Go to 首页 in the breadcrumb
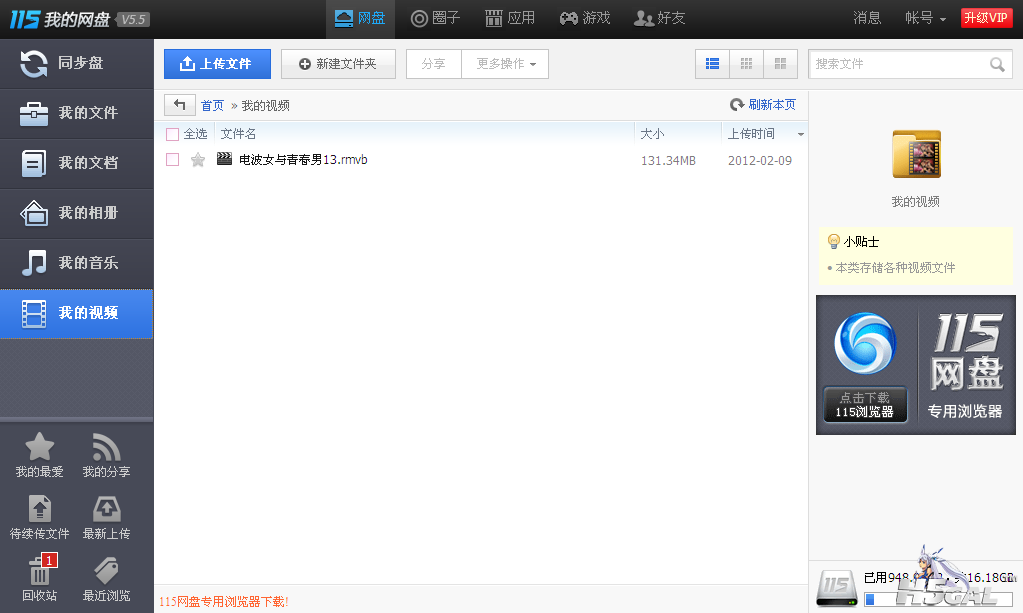 tap(212, 106)
